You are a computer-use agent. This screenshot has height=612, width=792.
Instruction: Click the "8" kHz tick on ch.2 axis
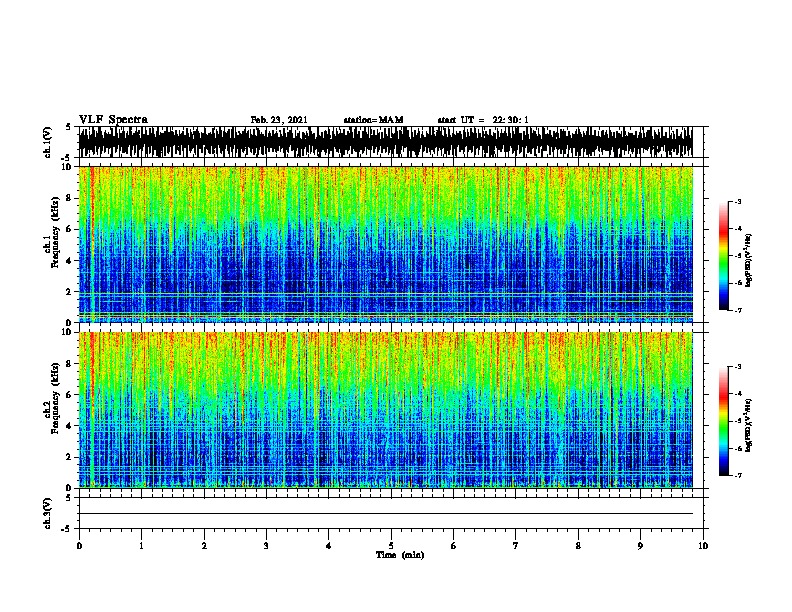69,364
